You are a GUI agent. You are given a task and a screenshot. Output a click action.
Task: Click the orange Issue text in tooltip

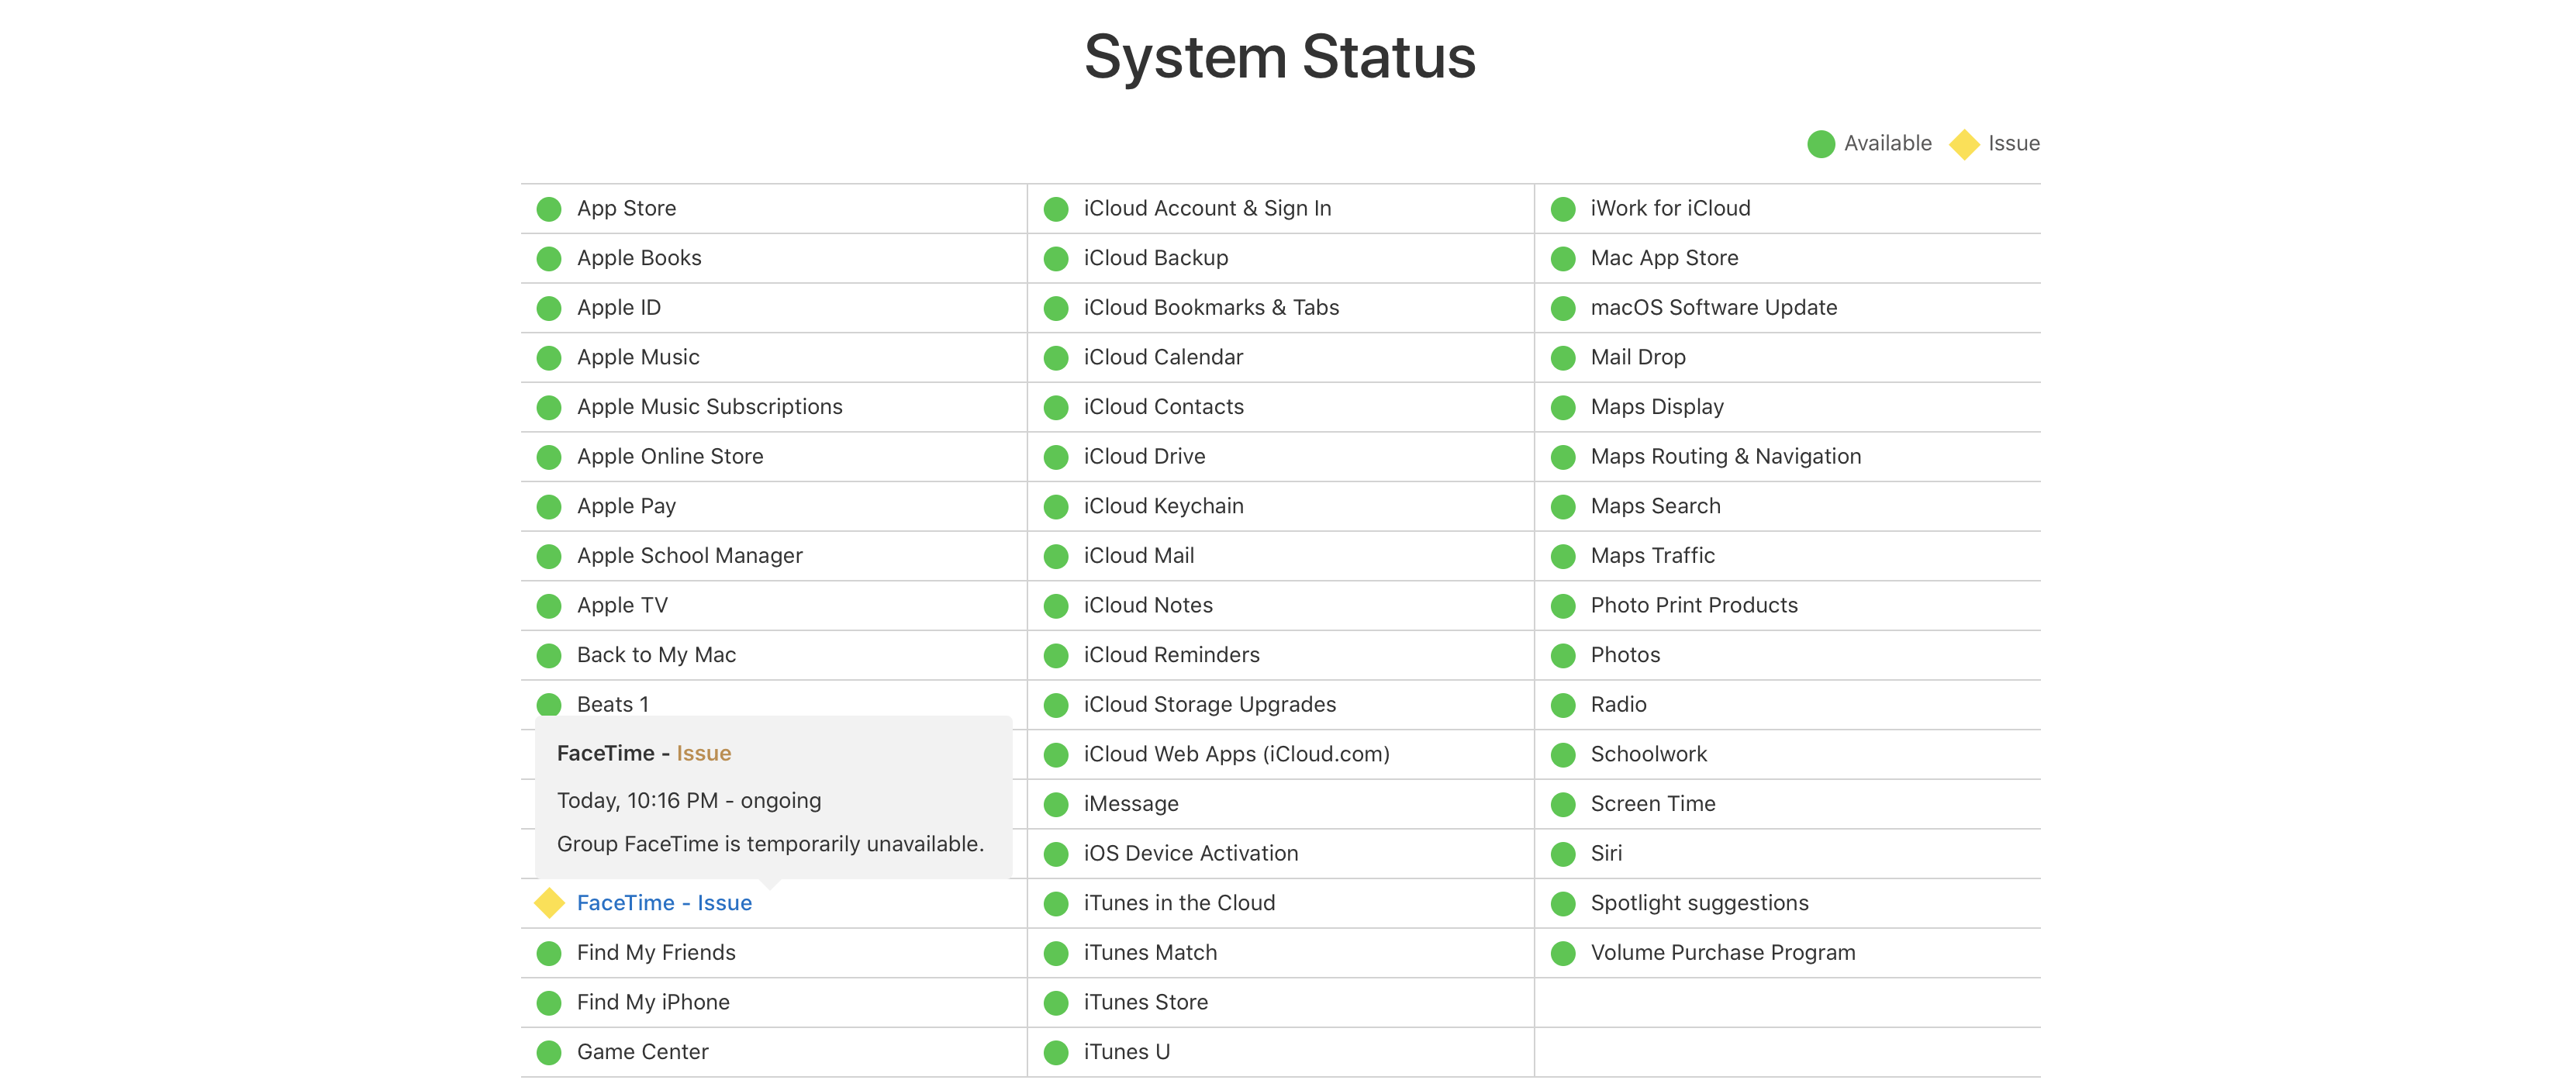[703, 753]
